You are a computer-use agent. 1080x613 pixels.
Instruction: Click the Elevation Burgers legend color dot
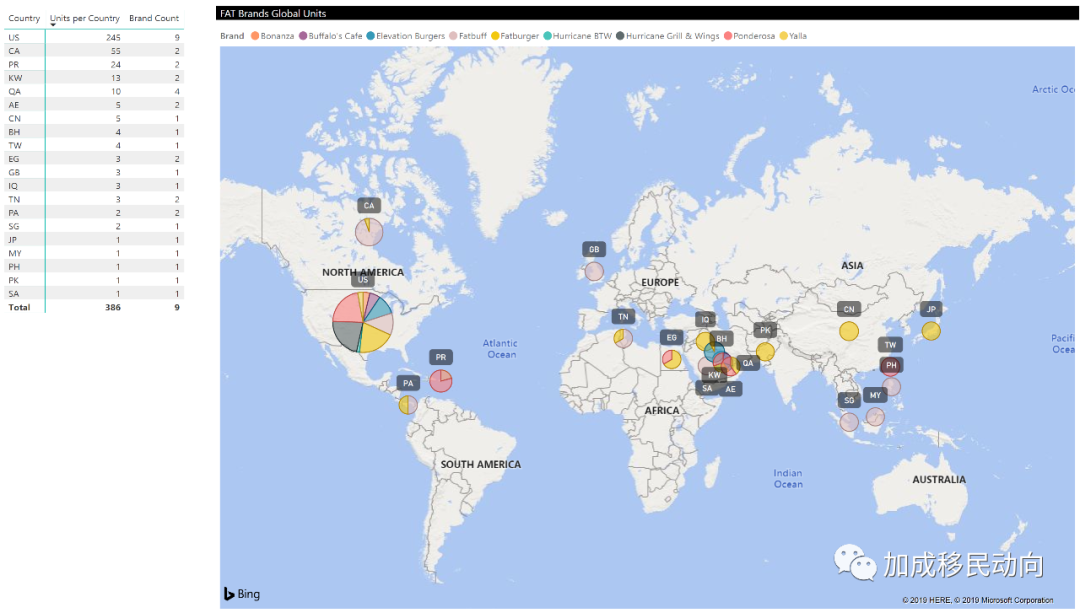(371, 36)
